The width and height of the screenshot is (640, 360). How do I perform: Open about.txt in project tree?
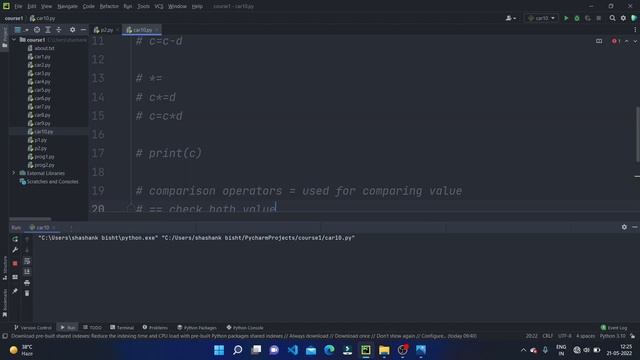[x=41, y=48]
